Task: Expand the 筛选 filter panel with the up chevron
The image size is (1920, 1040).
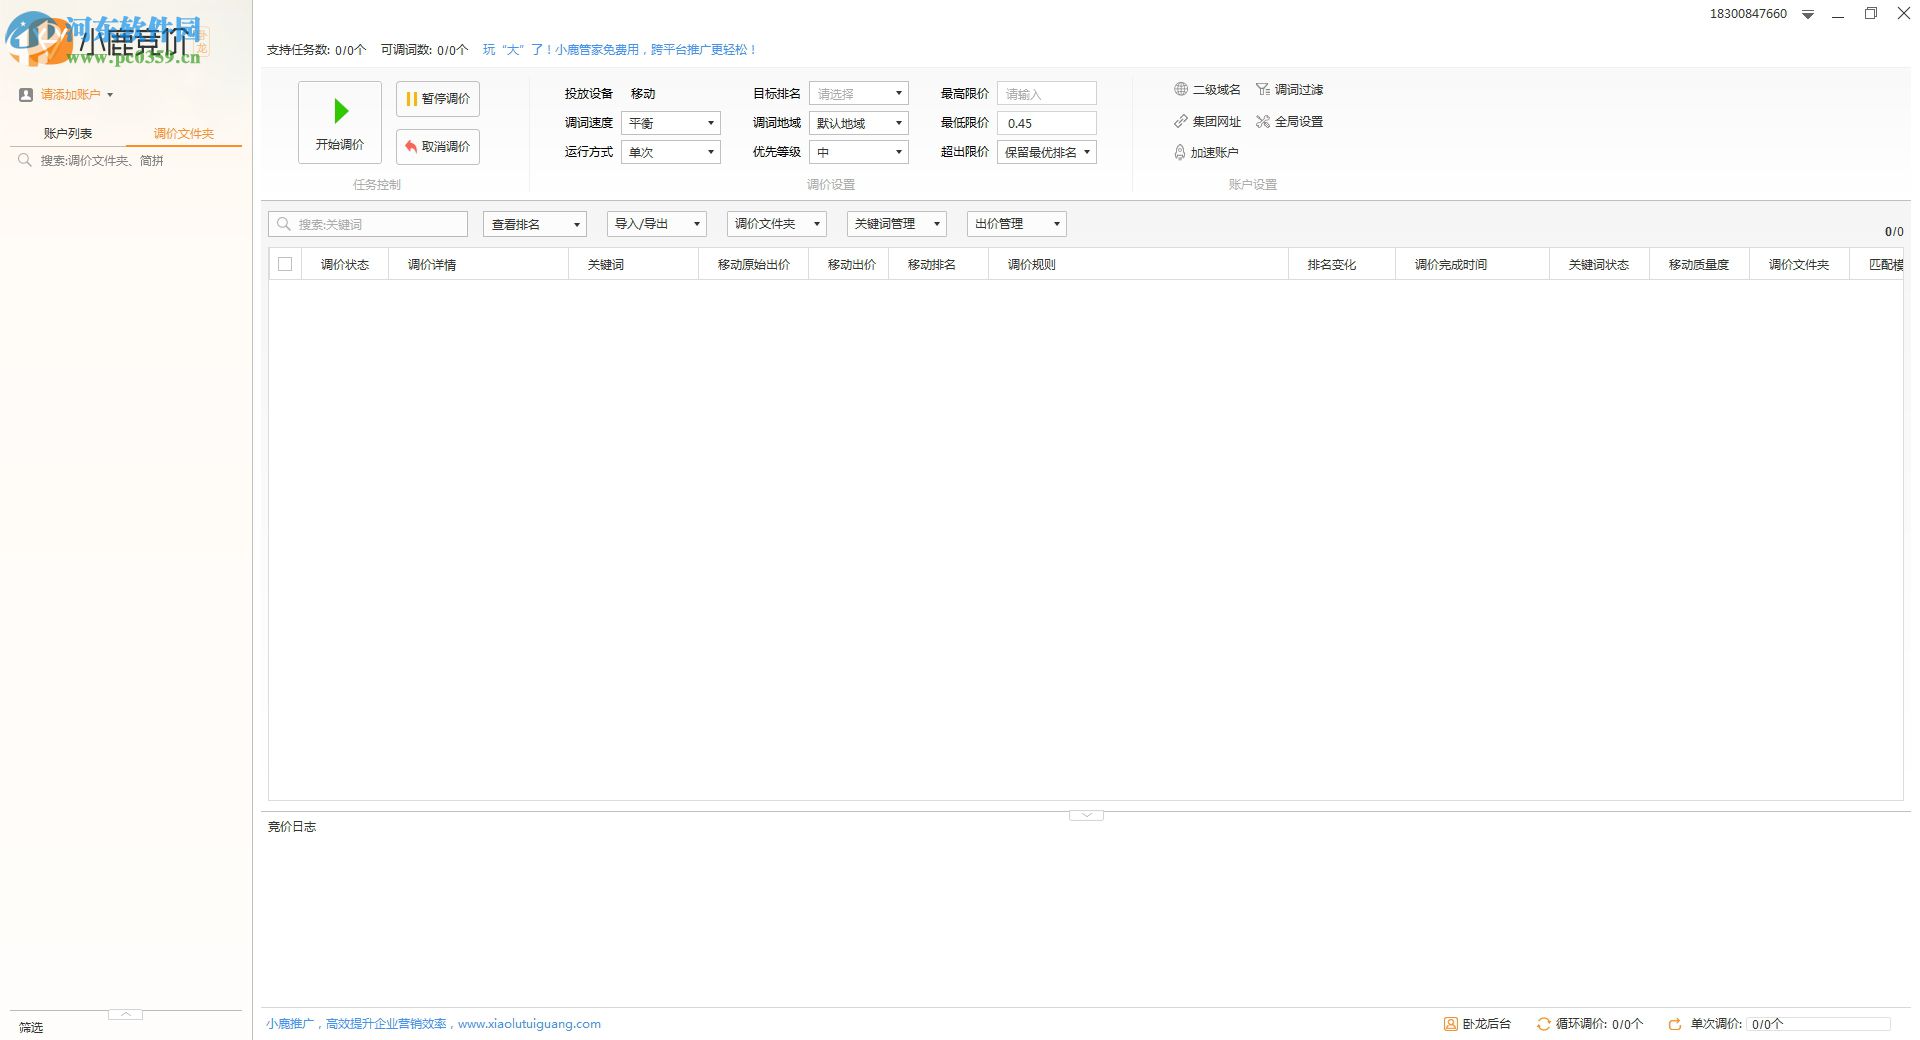Action: click(x=125, y=1014)
